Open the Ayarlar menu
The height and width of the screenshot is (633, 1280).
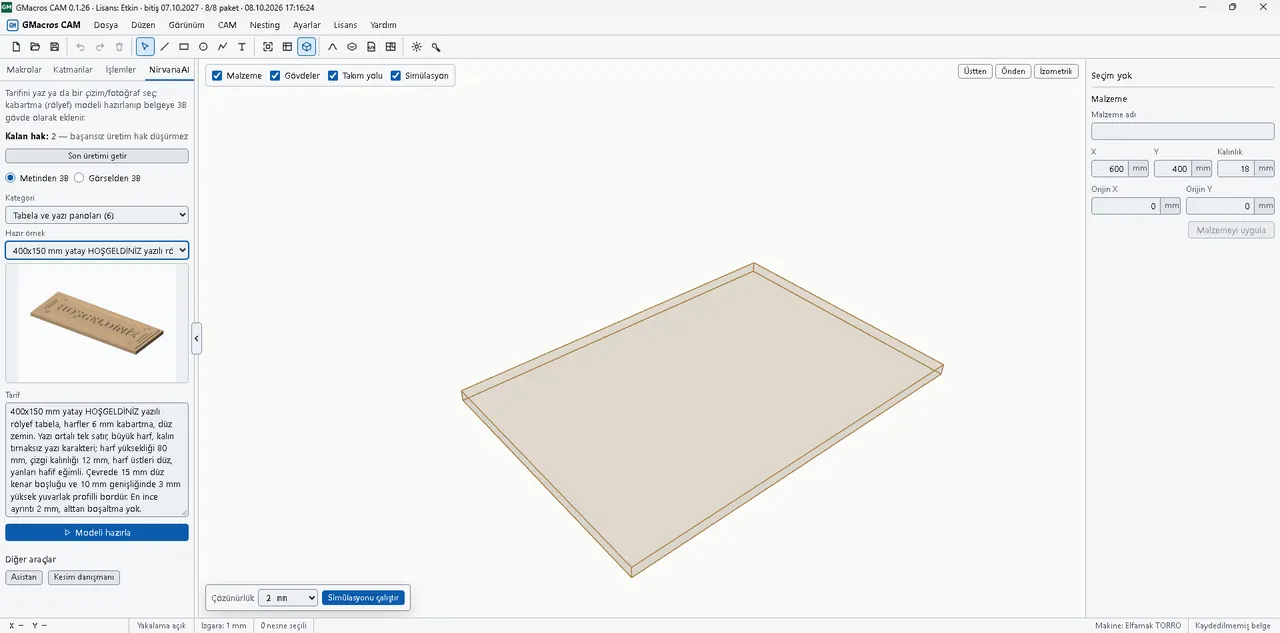pyautogui.click(x=307, y=24)
